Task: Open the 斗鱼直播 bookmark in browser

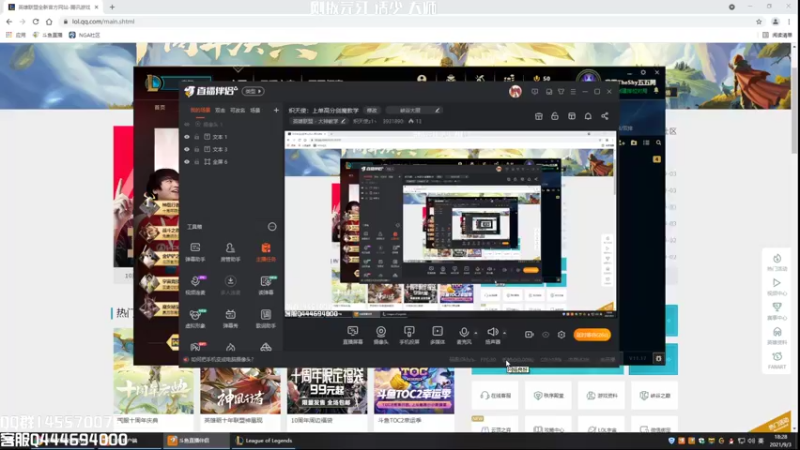Action: [47, 35]
